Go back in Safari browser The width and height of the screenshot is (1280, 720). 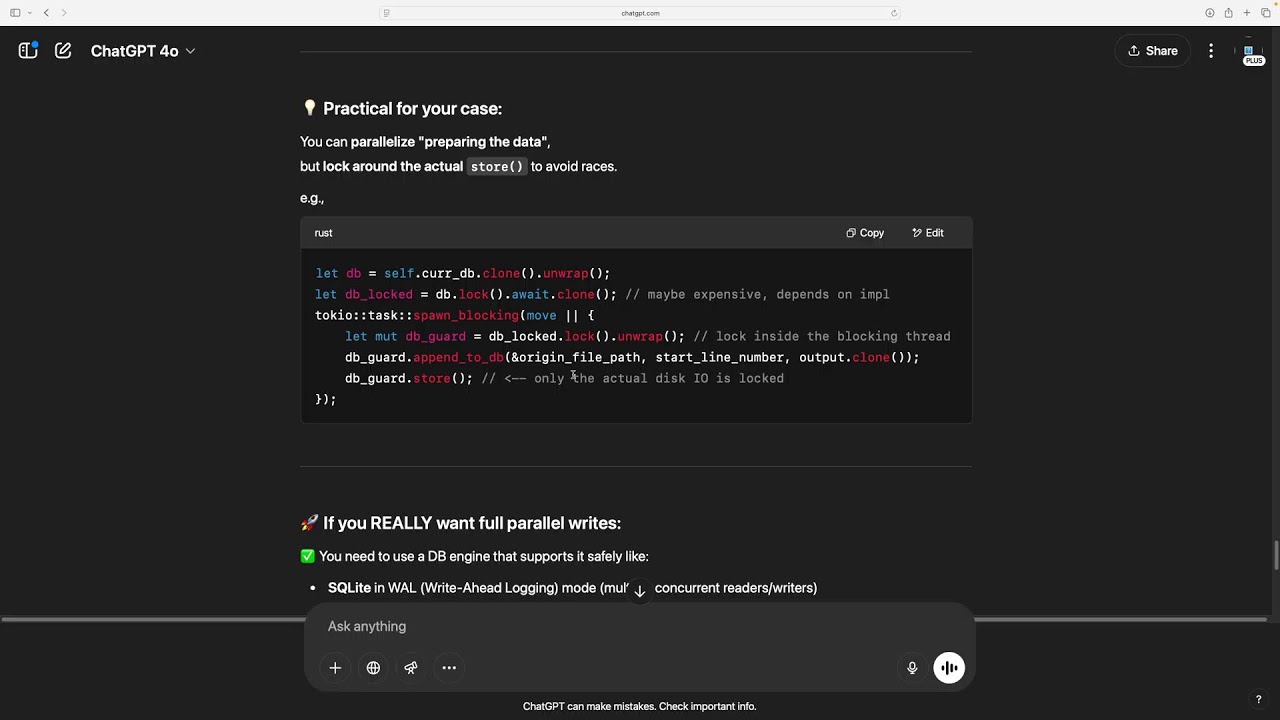tap(46, 13)
